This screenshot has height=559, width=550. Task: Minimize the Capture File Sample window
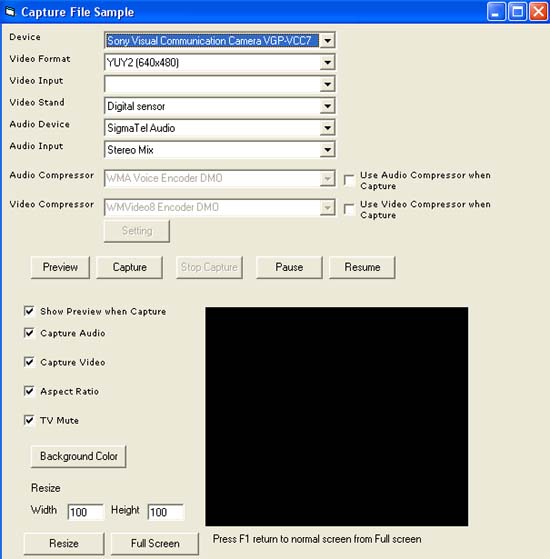496,12
